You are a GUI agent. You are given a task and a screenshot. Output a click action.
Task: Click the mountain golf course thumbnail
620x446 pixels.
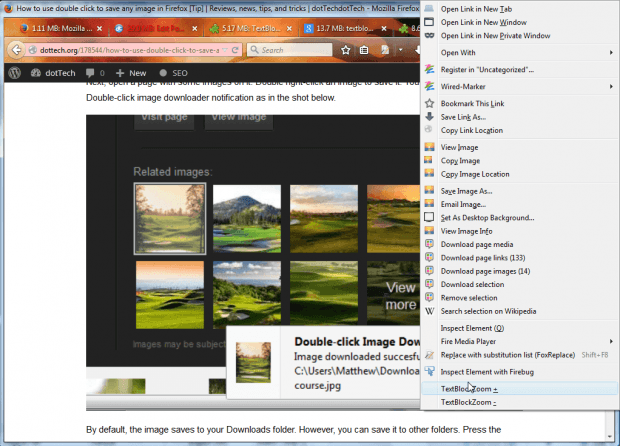coord(247,219)
